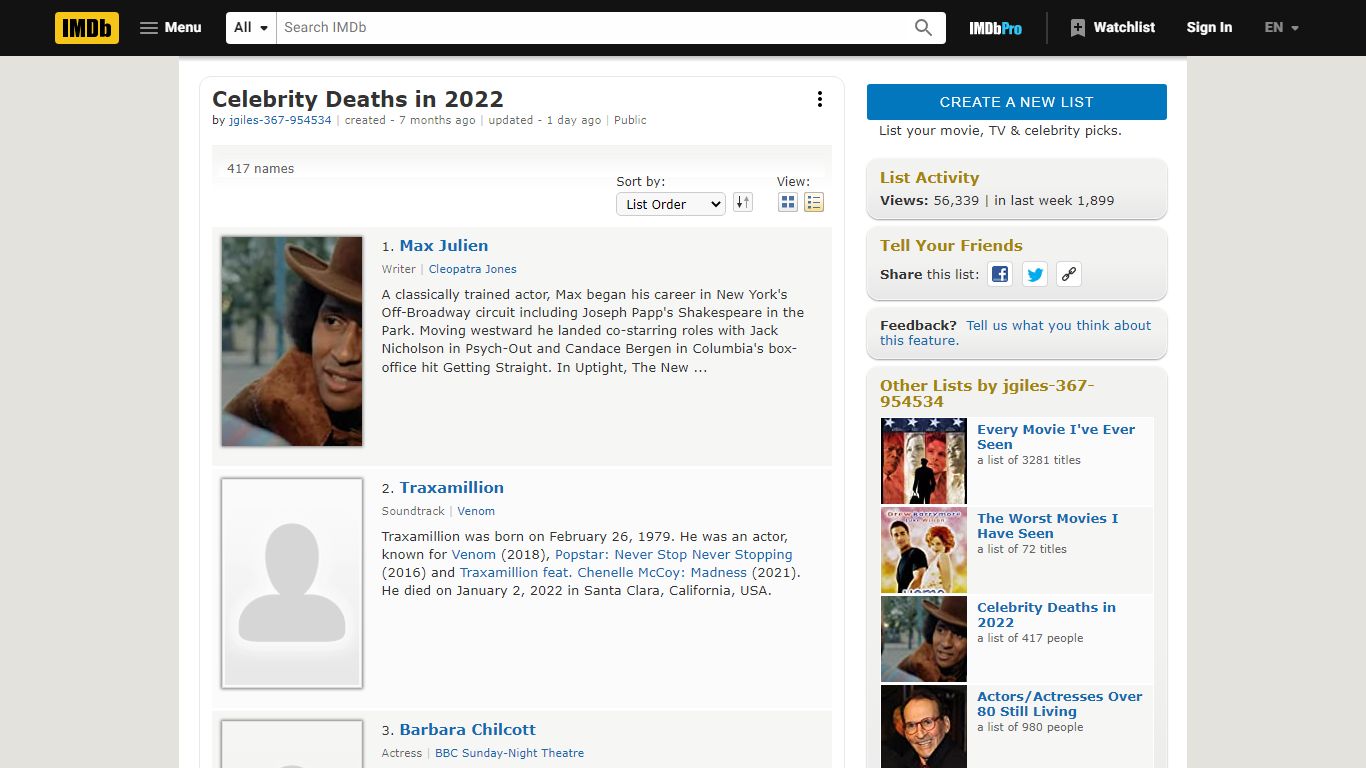Share this list on Twitter
The height and width of the screenshot is (768, 1366).
pos(1035,274)
